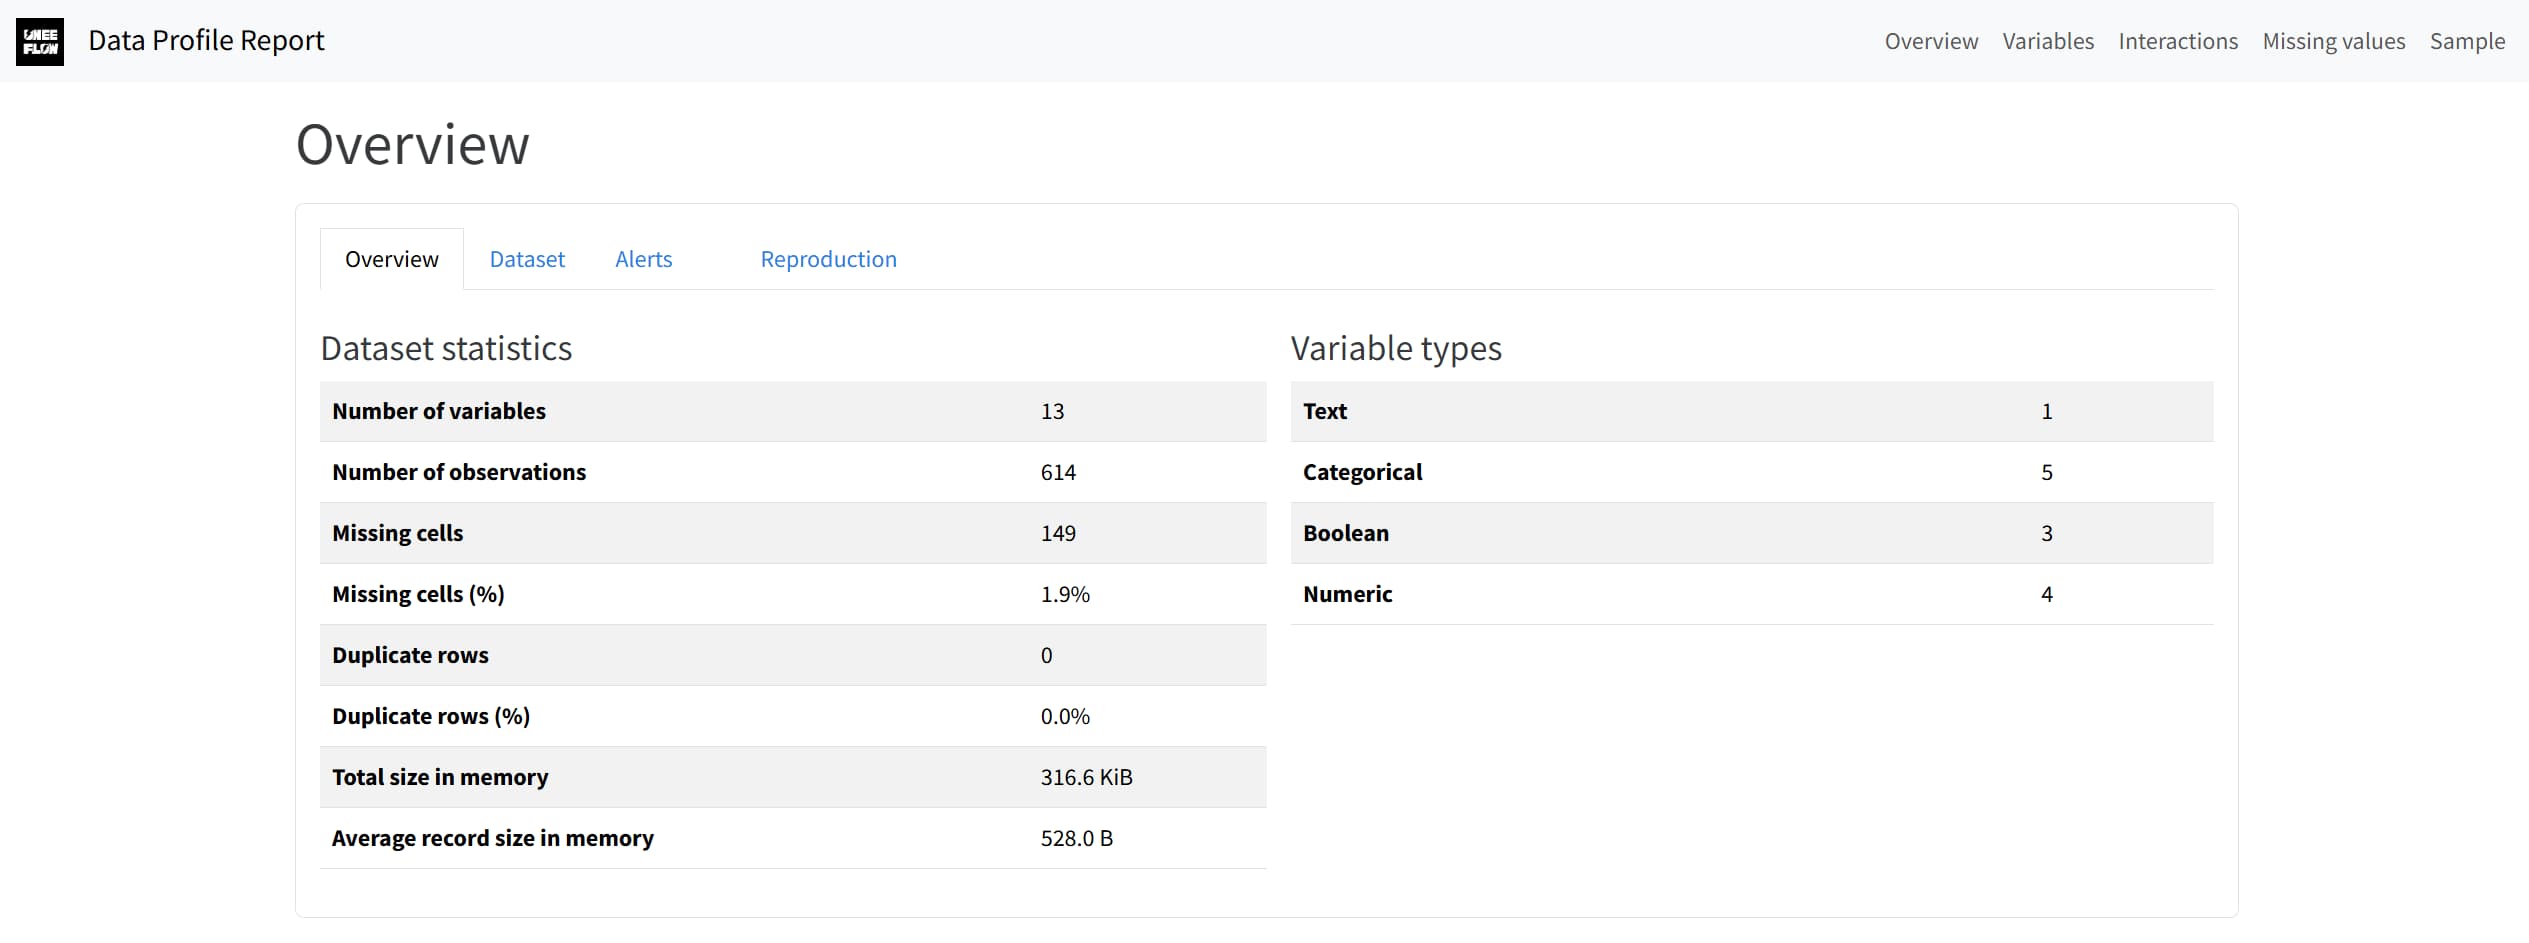
Task: Click the Data Profile Report title
Action: 206,40
